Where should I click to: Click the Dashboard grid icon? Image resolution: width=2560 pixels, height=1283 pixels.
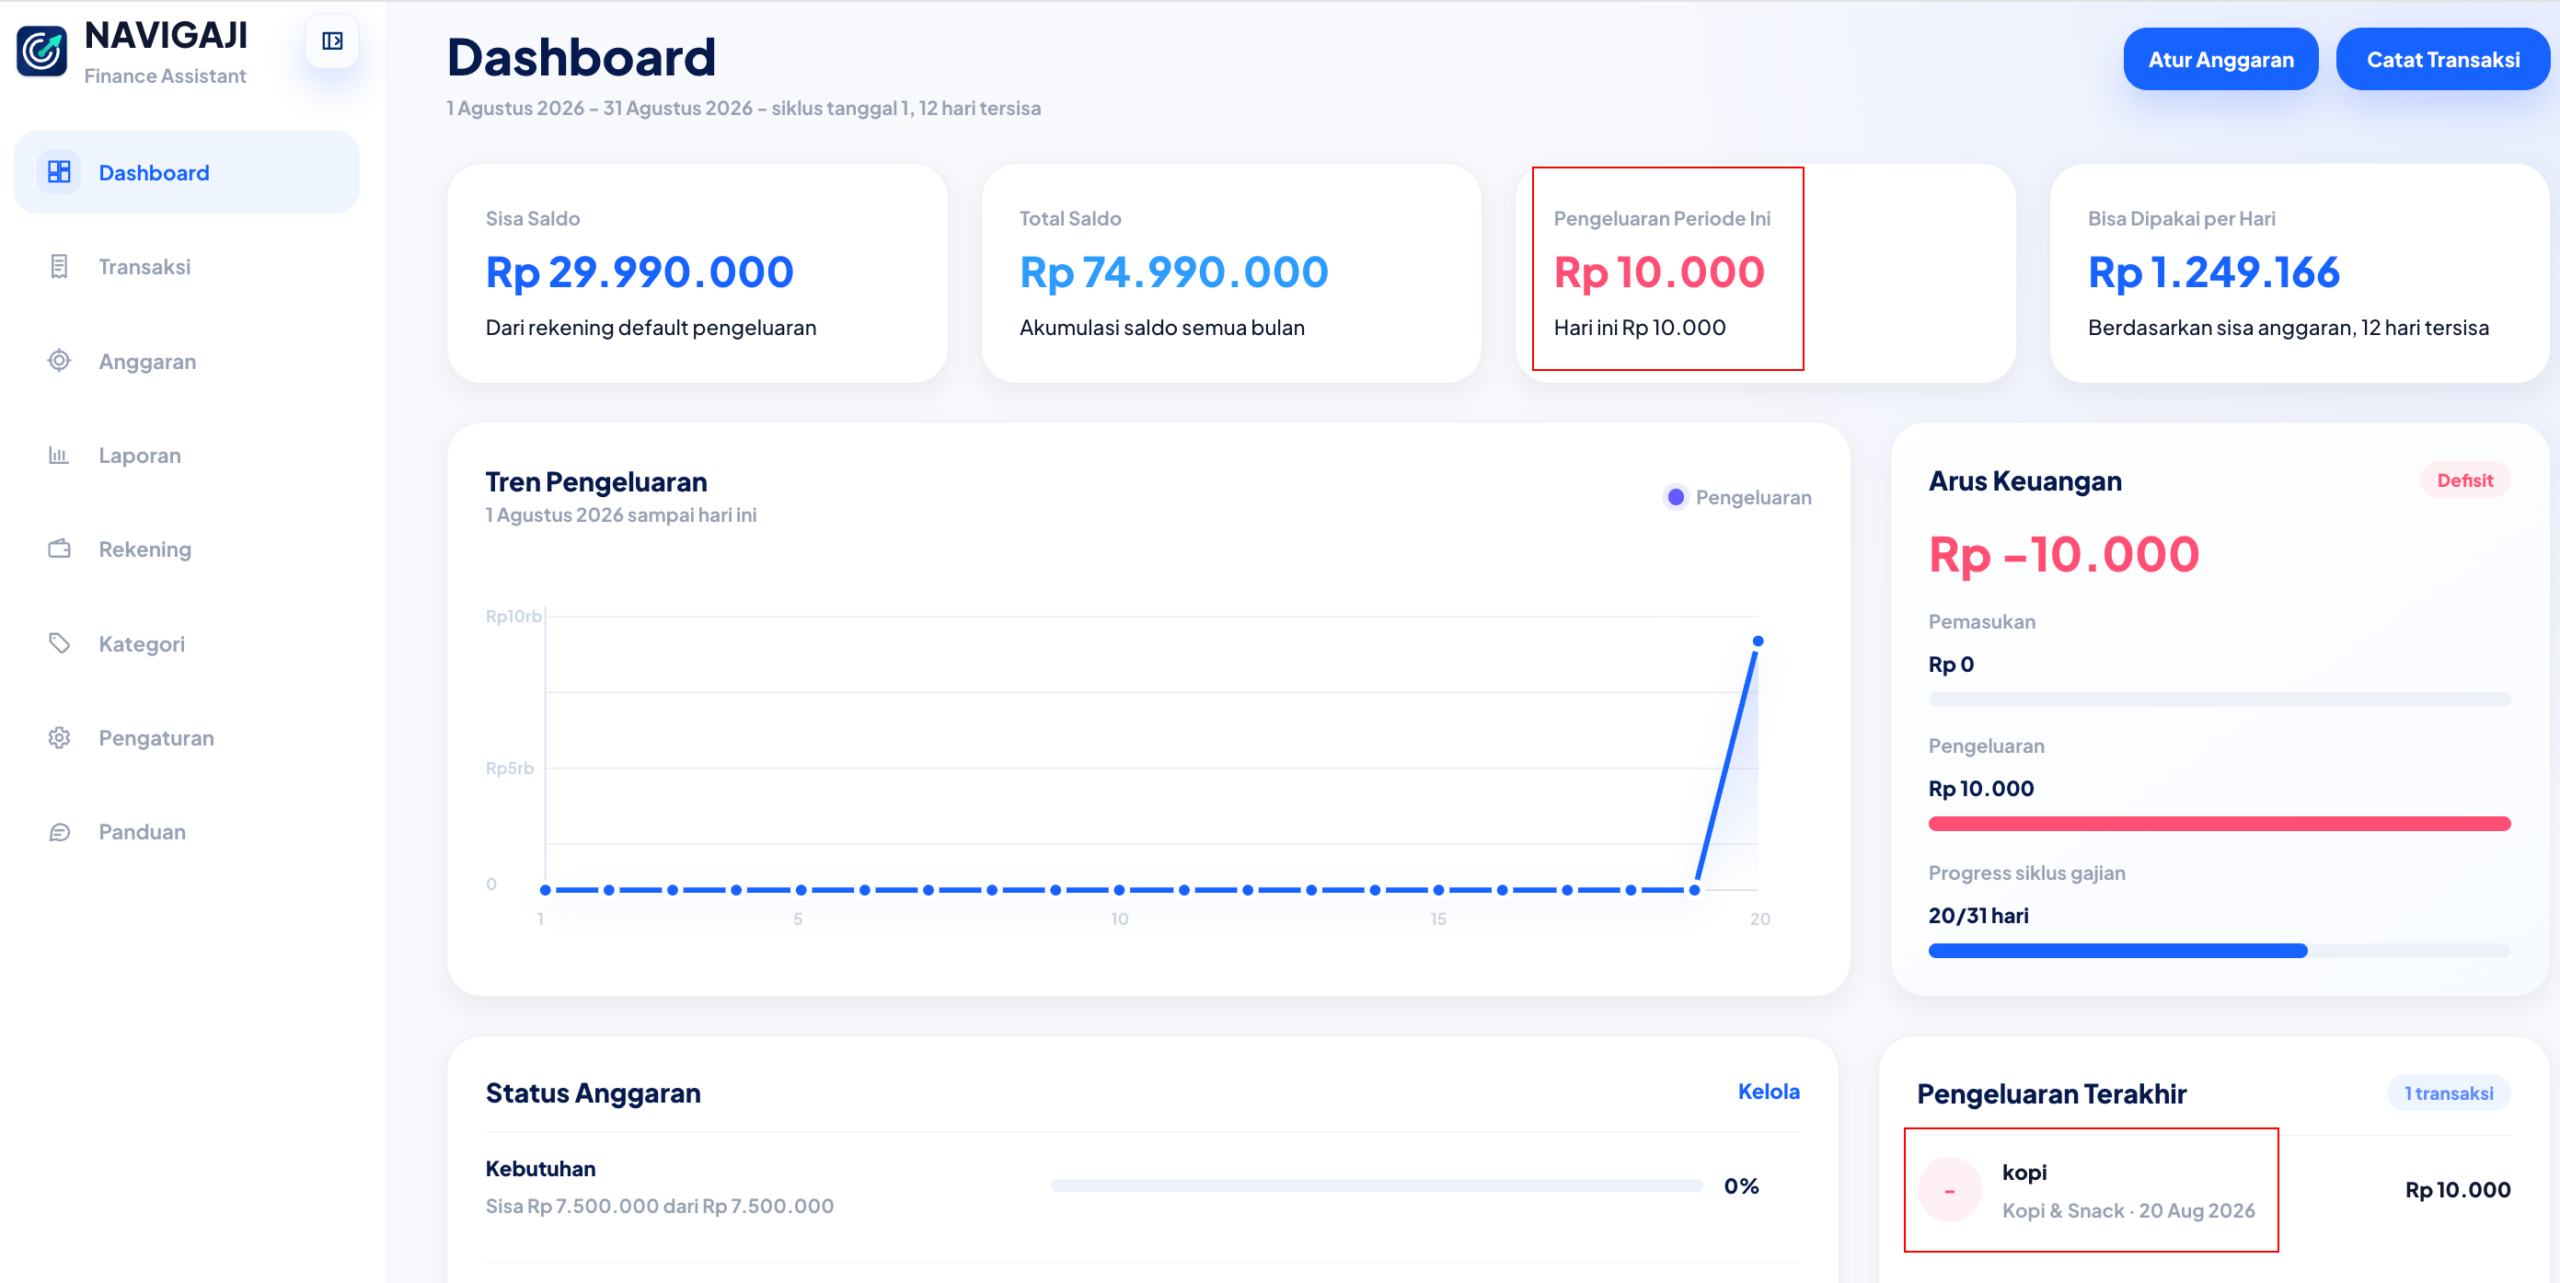pos(59,172)
